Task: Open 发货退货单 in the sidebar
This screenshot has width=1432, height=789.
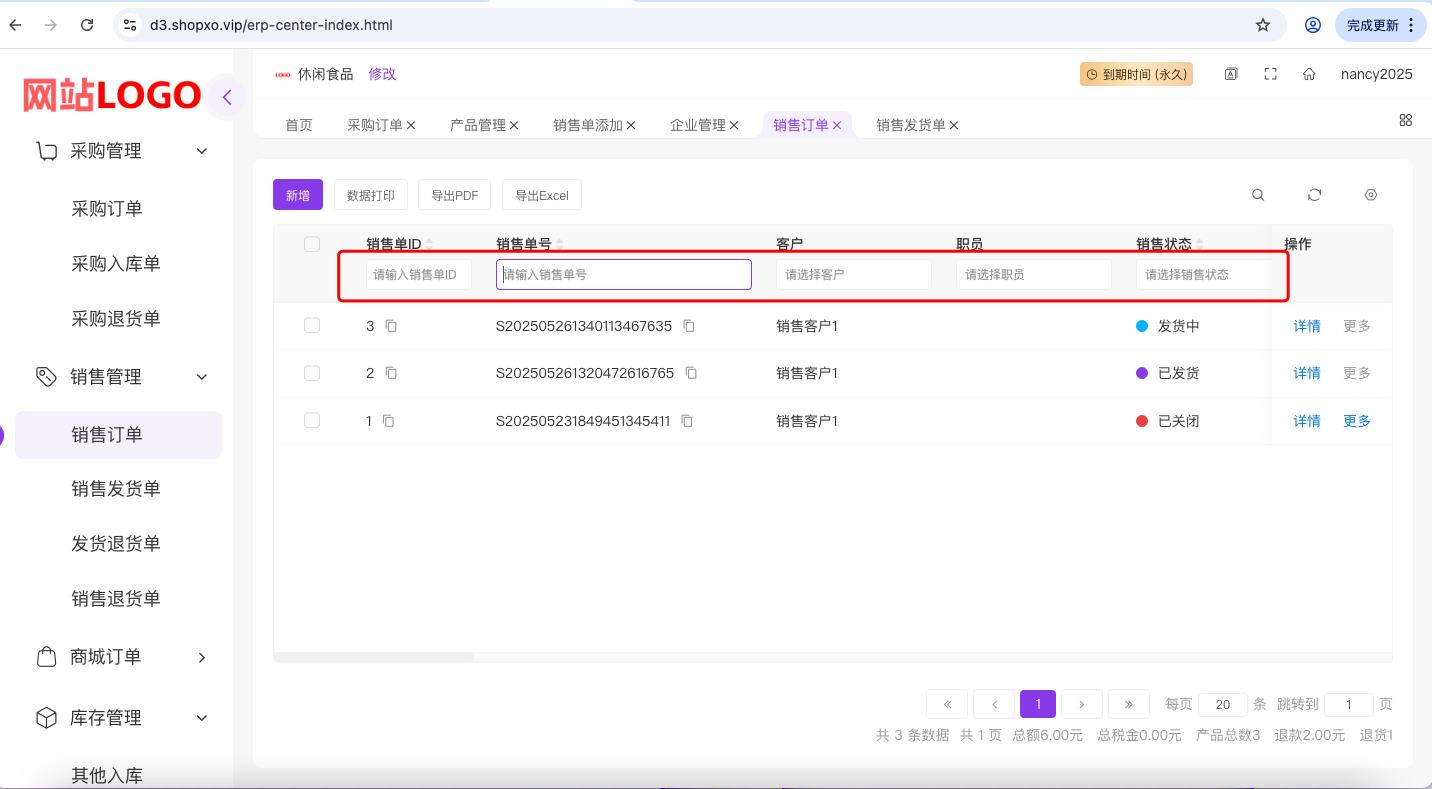Action: (x=116, y=544)
